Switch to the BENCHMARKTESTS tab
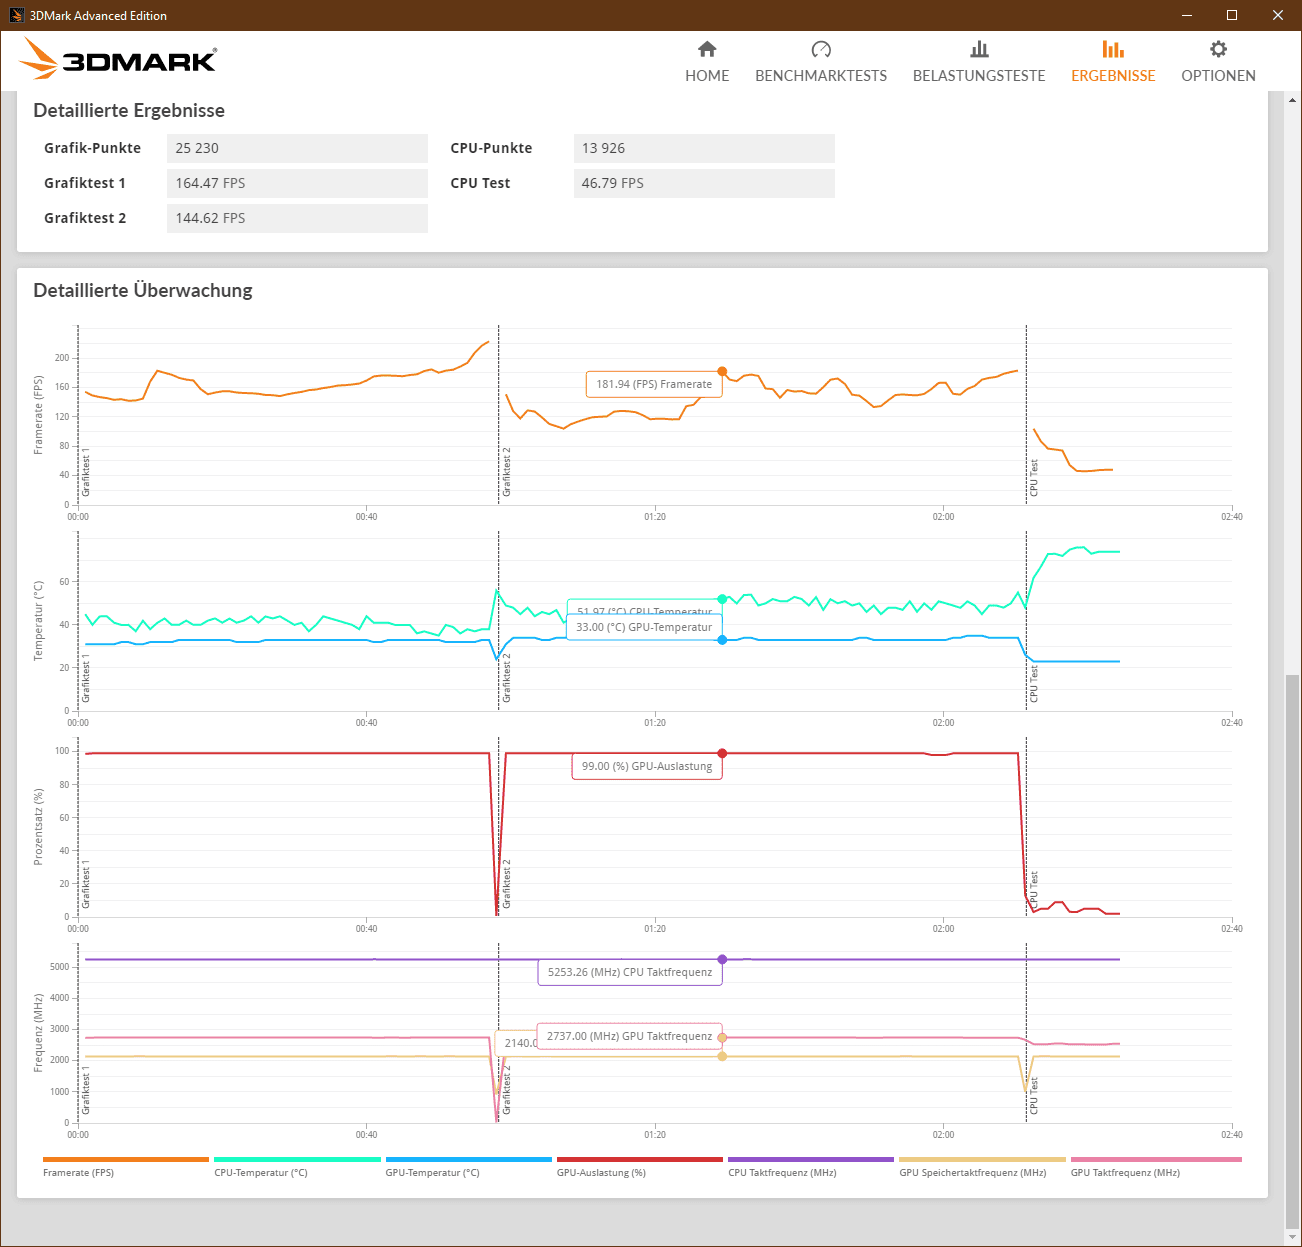1302x1247 pixels. [x=821, y=62]
